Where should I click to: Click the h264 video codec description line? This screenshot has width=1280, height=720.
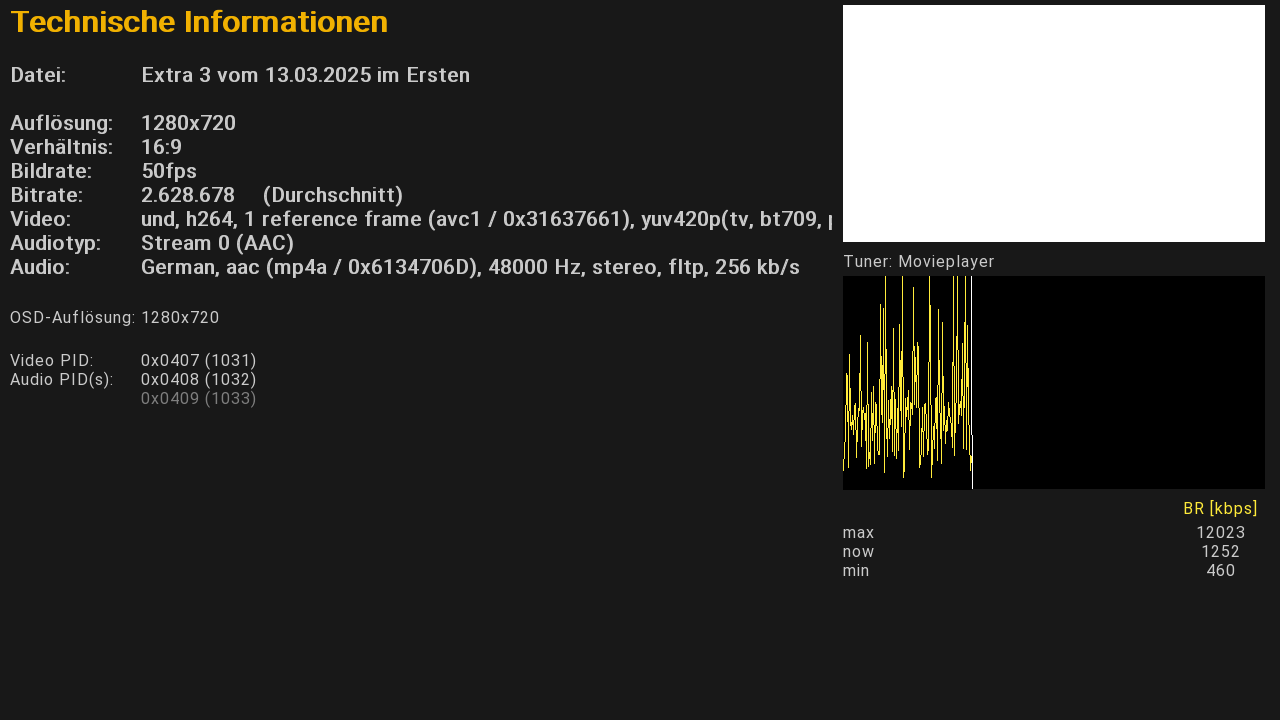tap(486, 219)
